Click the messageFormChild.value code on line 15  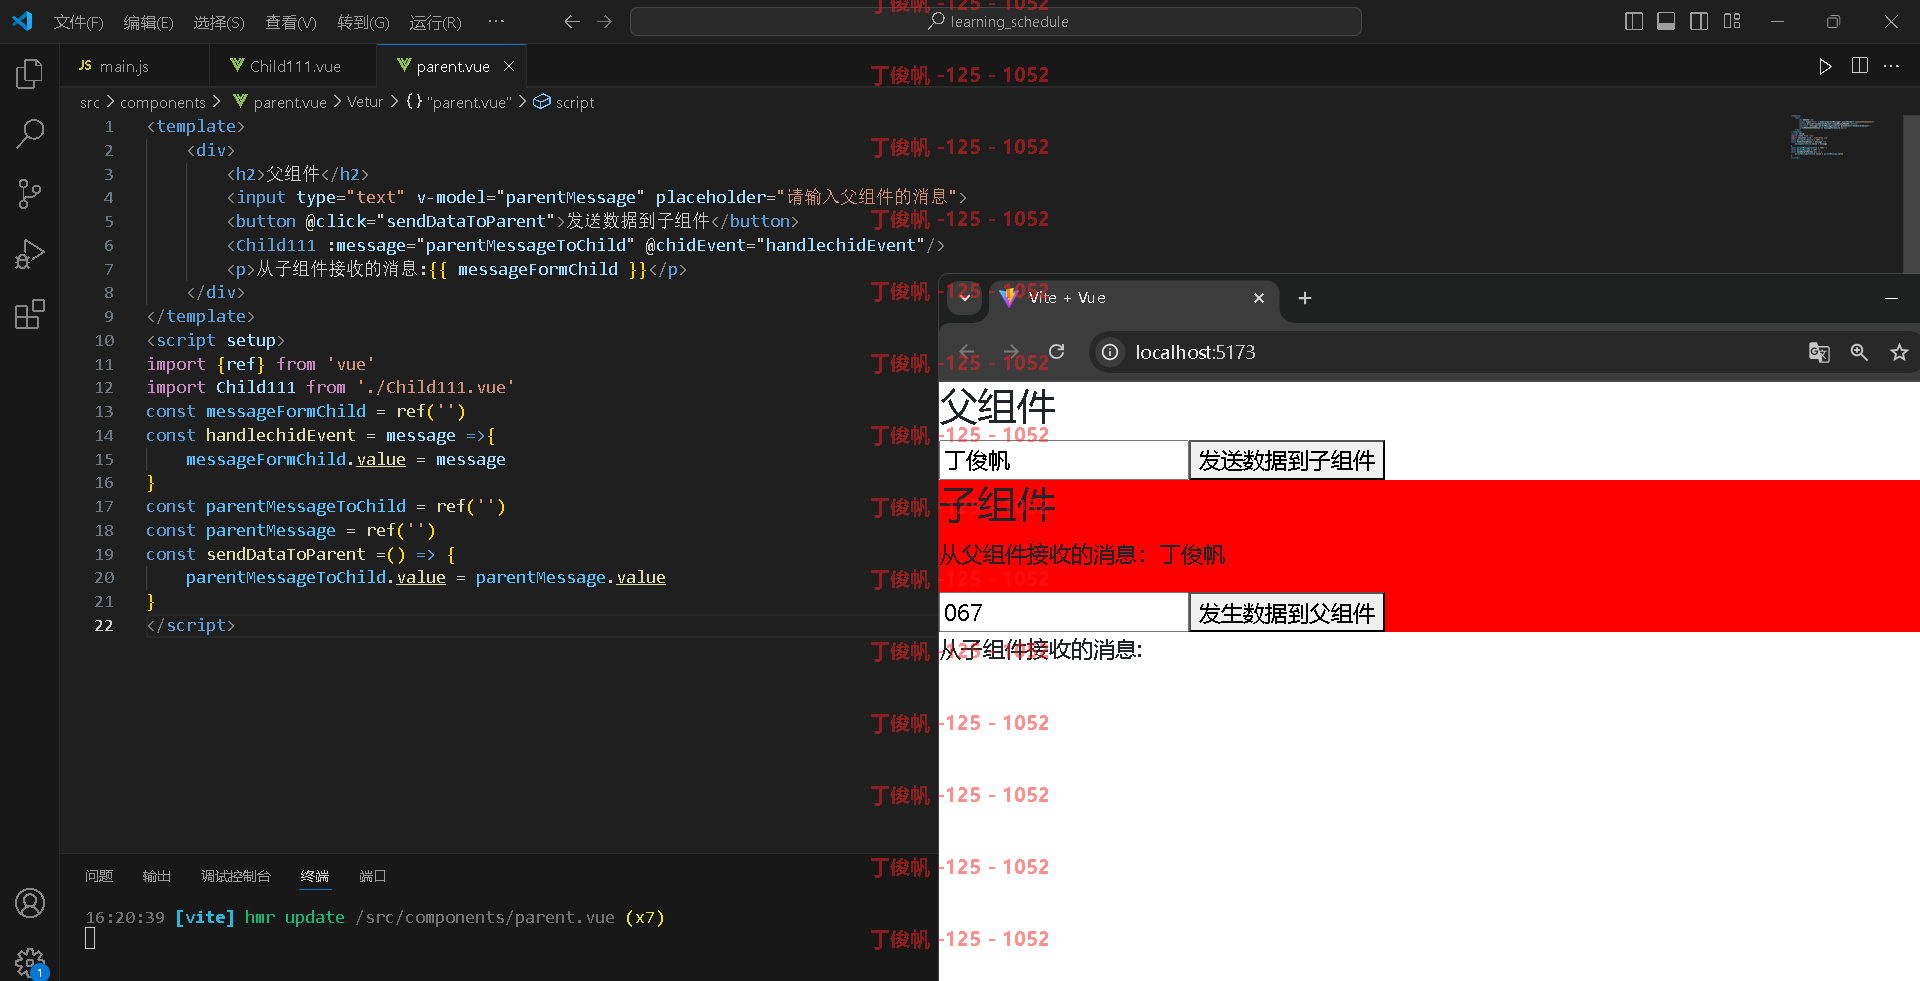click(x=296, y=459)
